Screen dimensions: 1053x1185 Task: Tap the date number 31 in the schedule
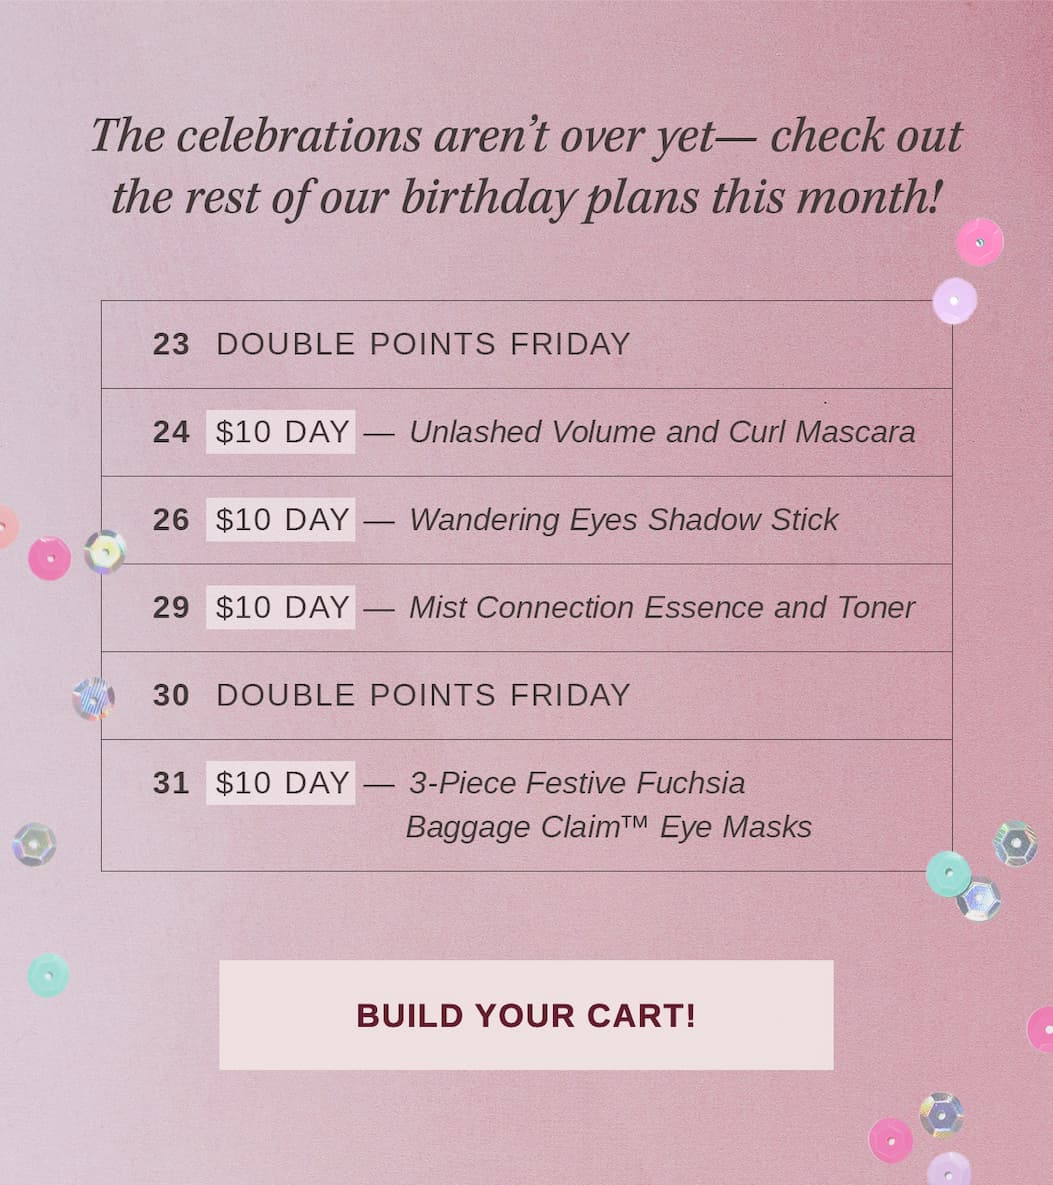pos(171,783)
